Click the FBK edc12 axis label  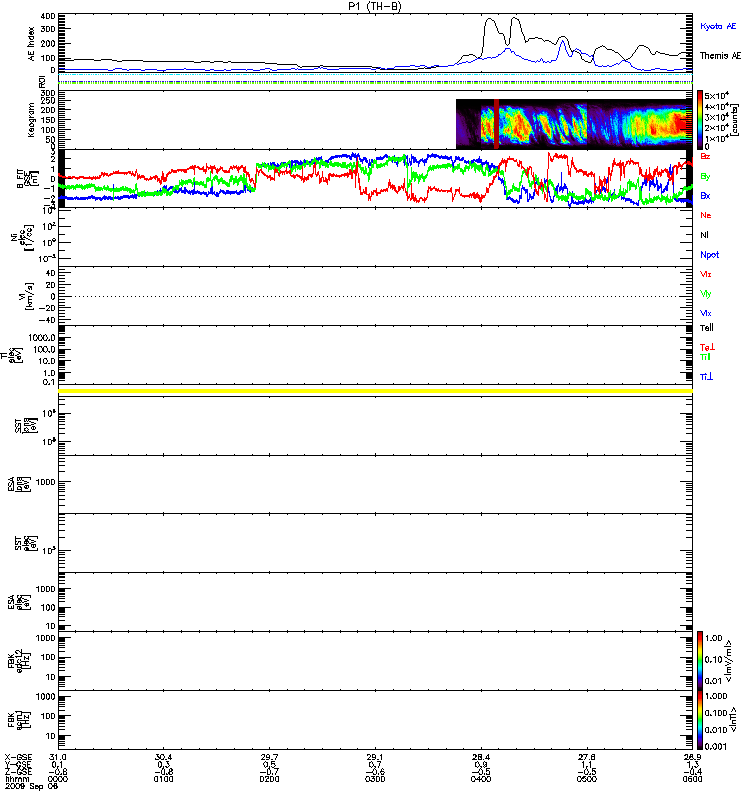19,661
